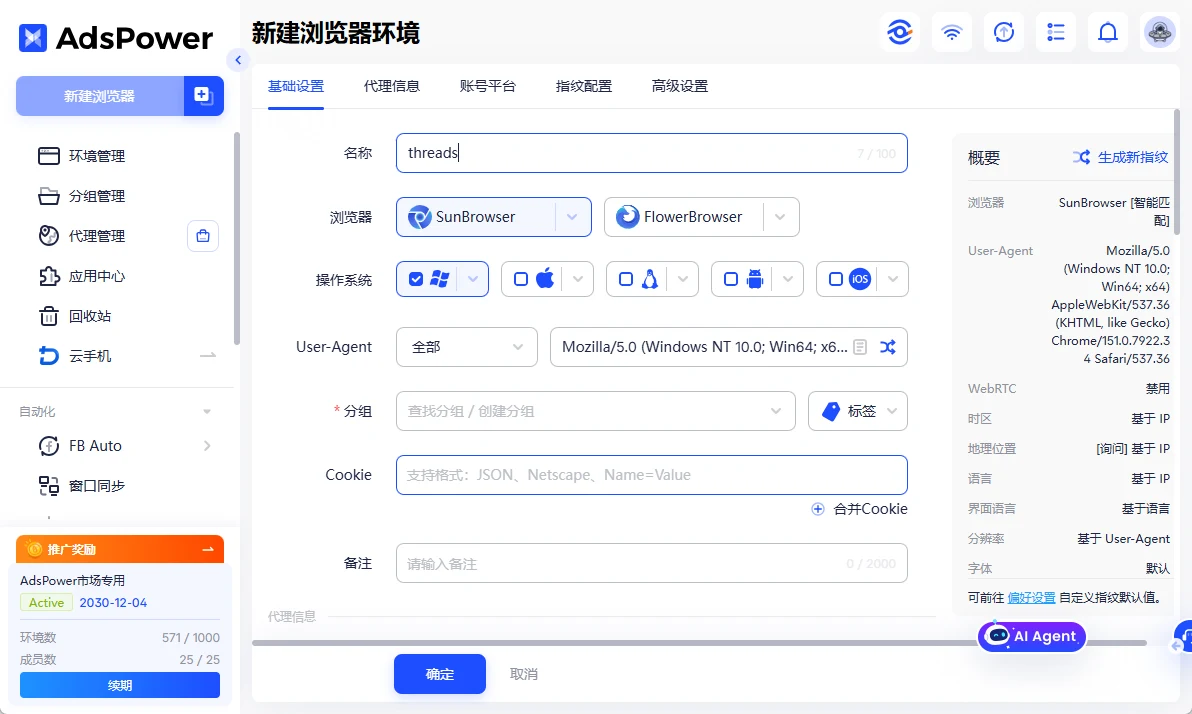Image resolution: width=1192 pixels, height=714 pixels.
Task: Open the user avatar menu
Action: (x=1159, y=32)
